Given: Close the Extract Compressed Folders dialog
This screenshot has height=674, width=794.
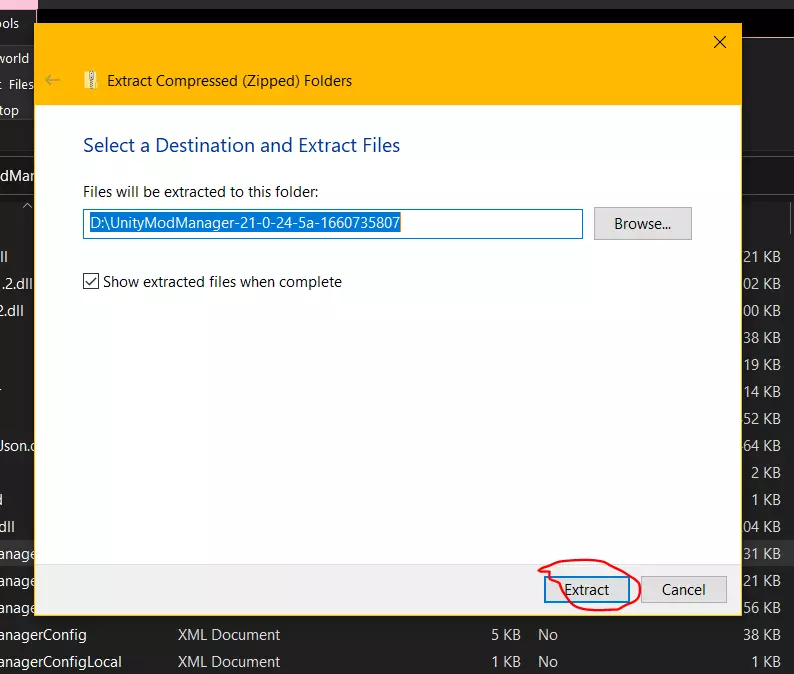Looking at the screenshot, I should tap(720, 42).
